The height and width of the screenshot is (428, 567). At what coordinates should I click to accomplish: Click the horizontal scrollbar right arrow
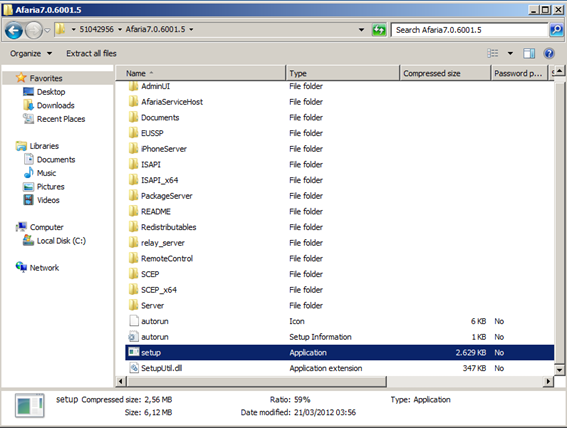click(x=549, y=381)
